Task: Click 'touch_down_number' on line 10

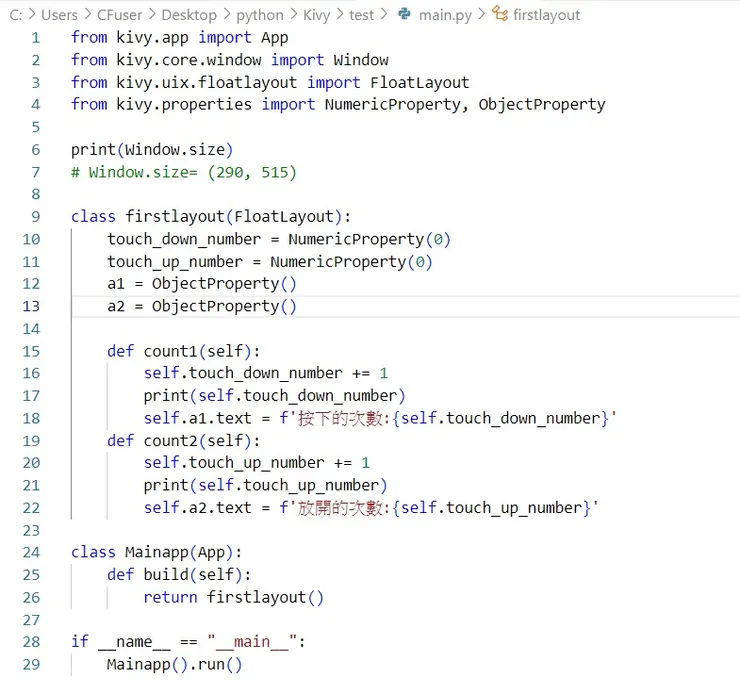Action: tap(184, 239)
